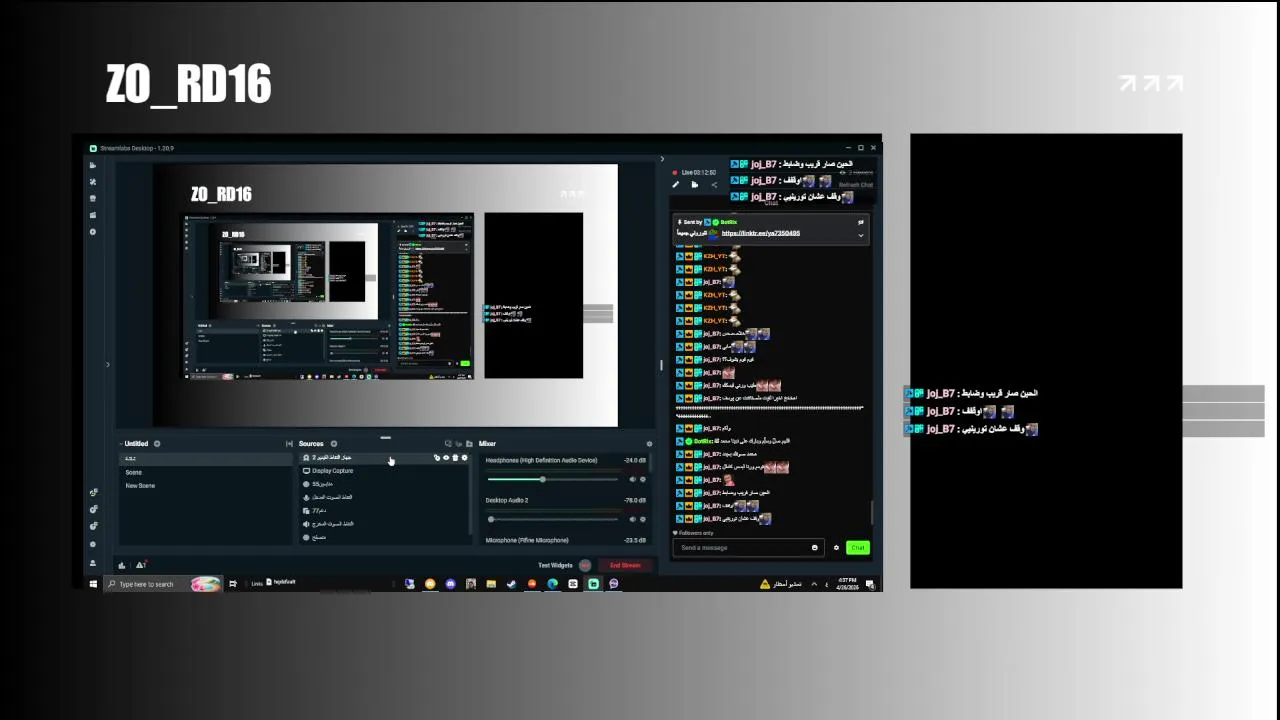Viewport: 1280px width, 720px height.
Task: Open the Headphones audio settings gear
Action: (642, 479)
